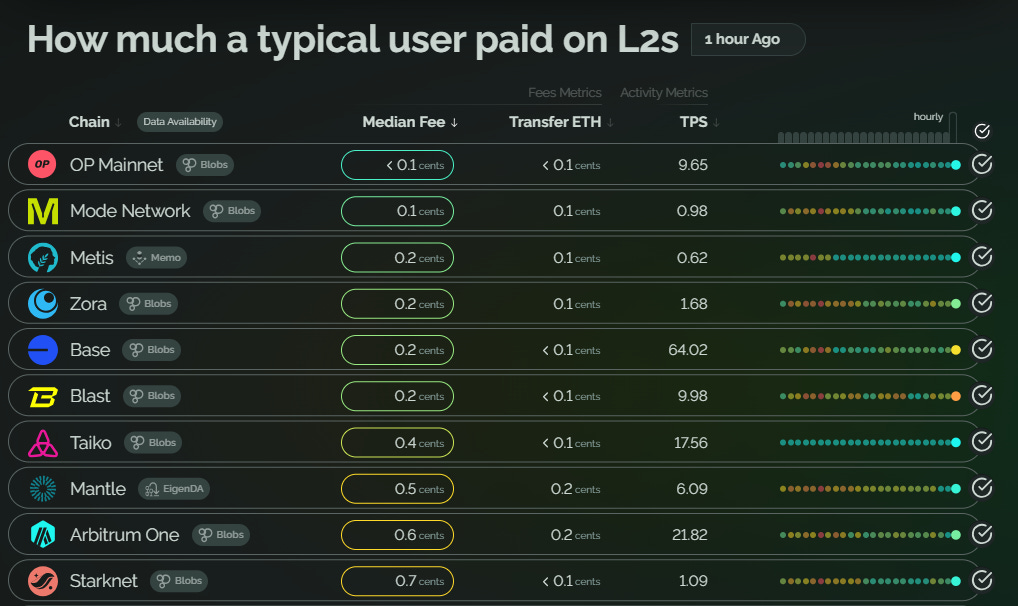Click the Taiko chain logo
Image resolution: width=1018 pixels, height=606 pixels.
coord(43,443)
